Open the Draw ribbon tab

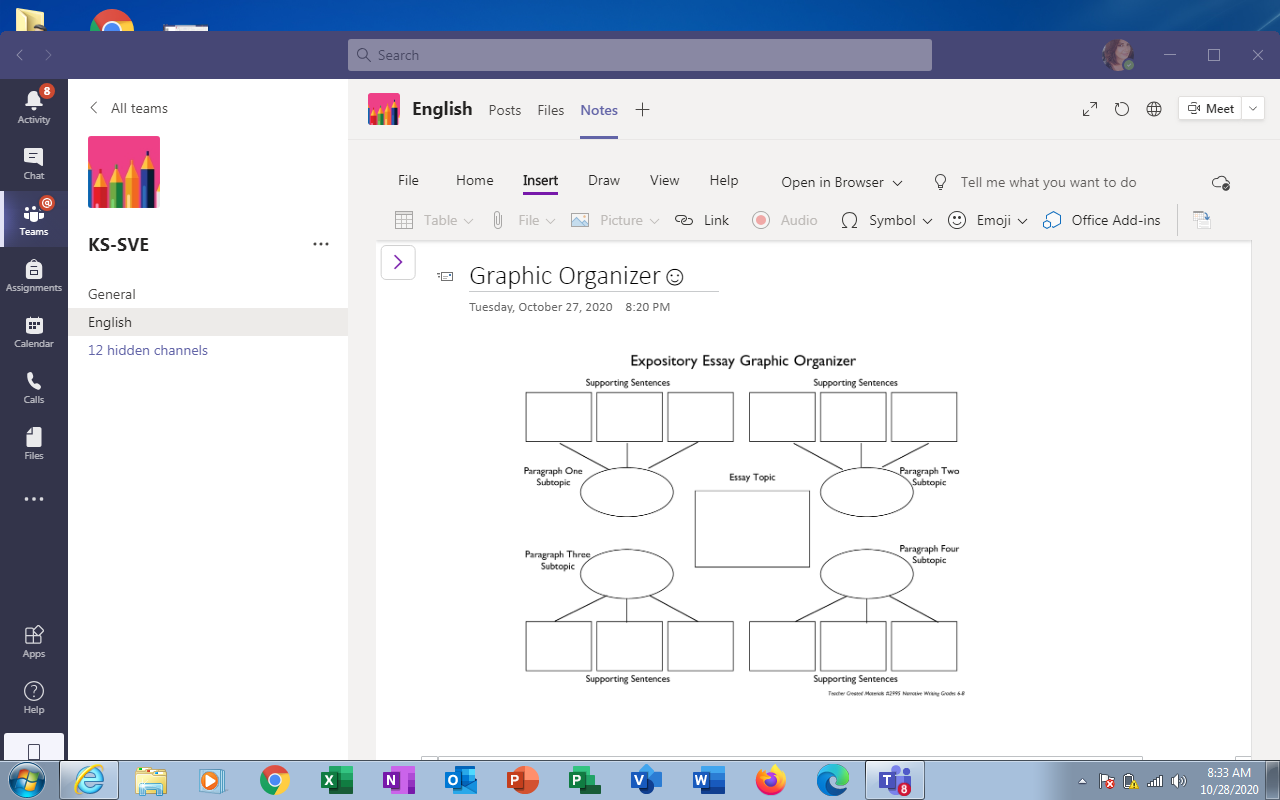click(604, 181)
